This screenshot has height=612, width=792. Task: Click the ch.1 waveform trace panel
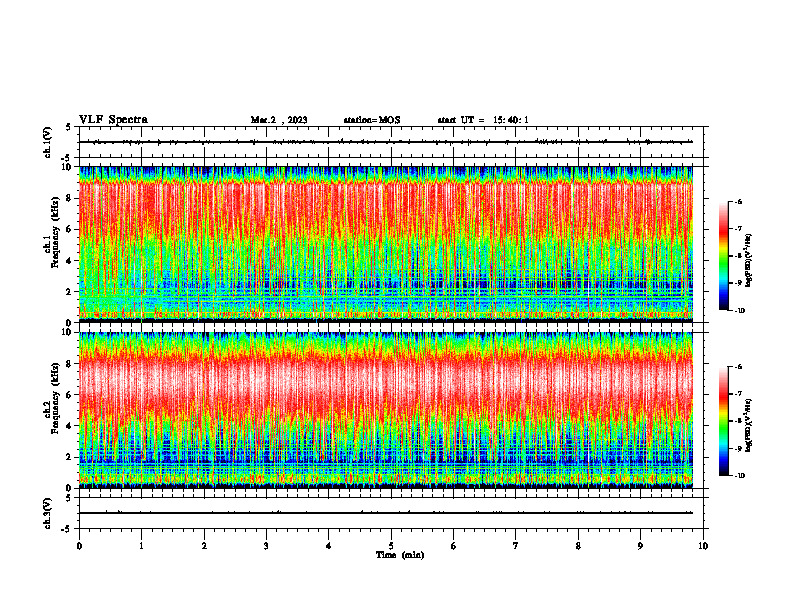[393, 142]
